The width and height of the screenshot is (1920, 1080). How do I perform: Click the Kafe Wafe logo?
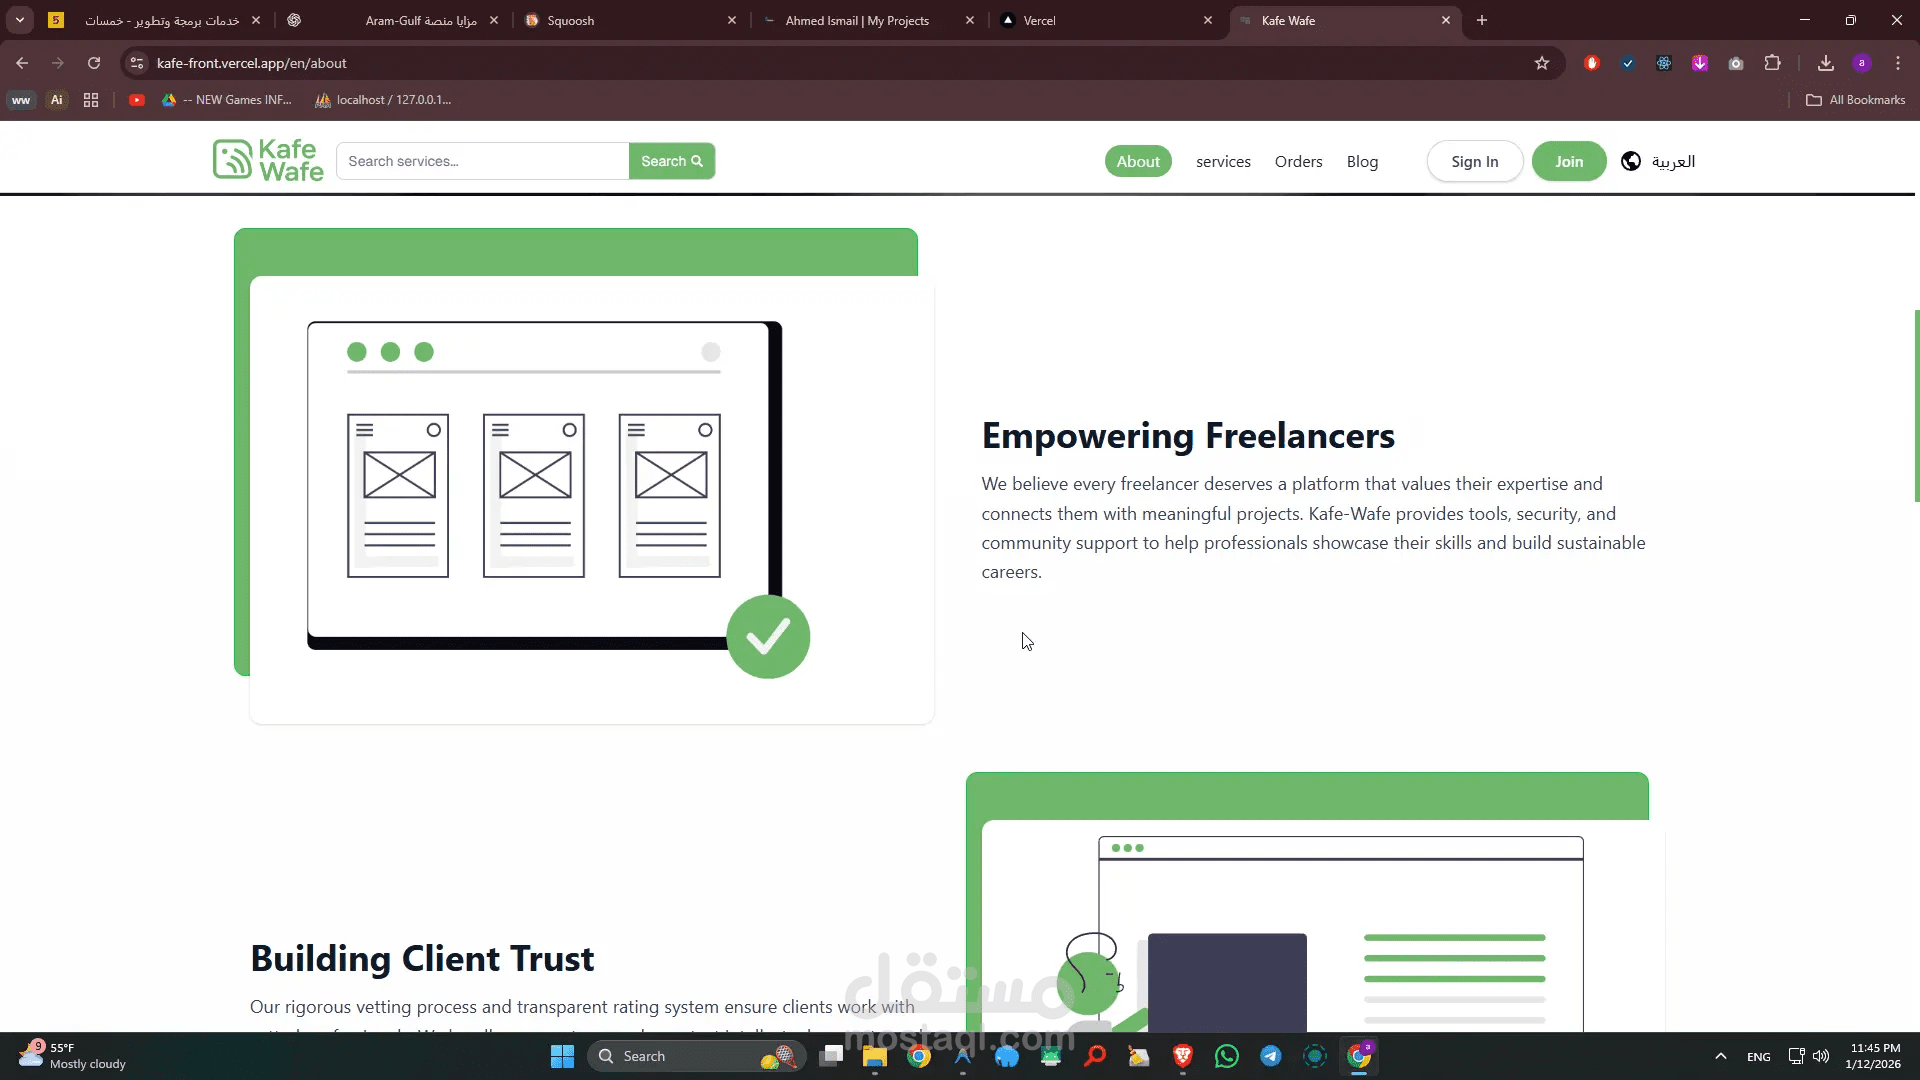[x=268, y=160]
